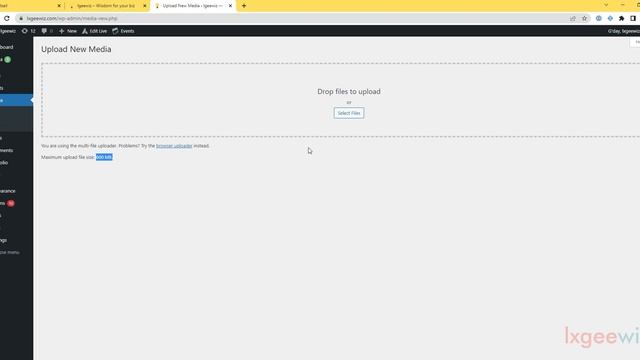Open Comments in the sidebar
Viewport: 640px width, 360px height.
(x=7, y=150)
